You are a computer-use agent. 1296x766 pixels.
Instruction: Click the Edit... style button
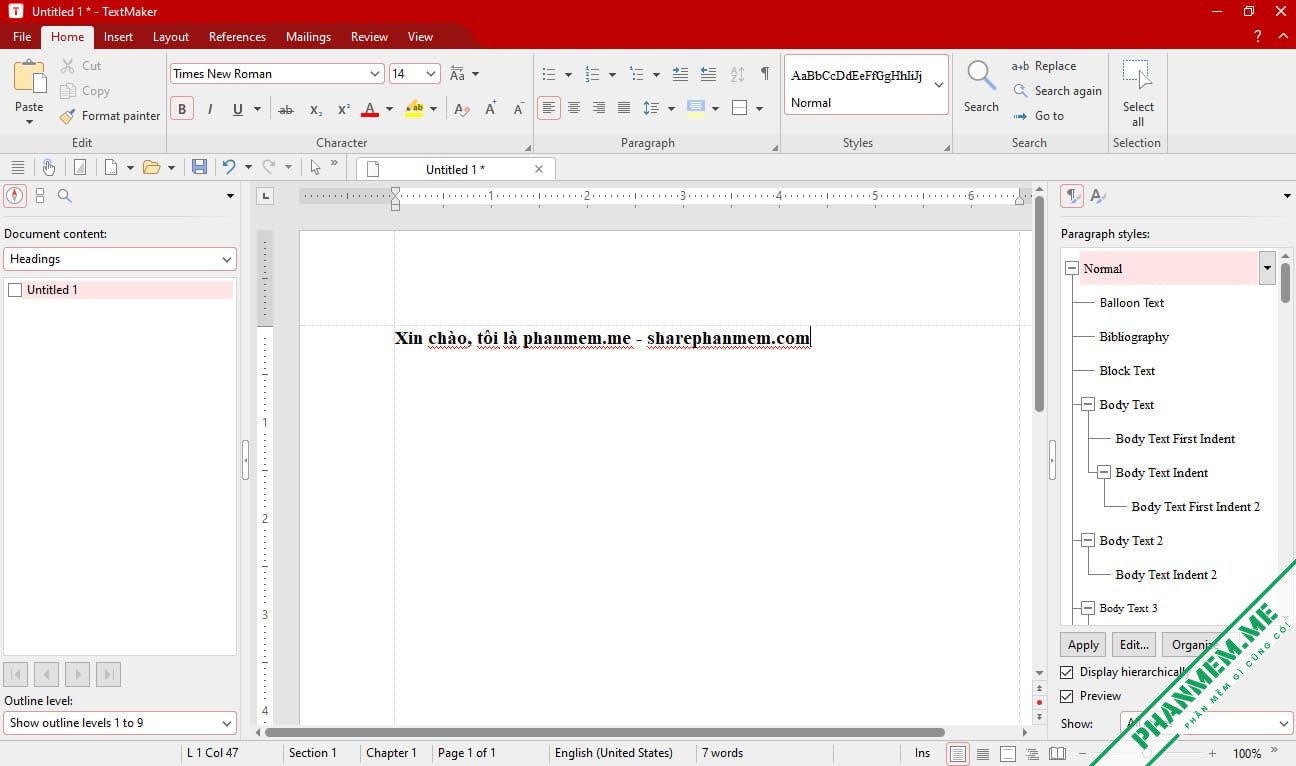pyautogui.click(x=1134, y=645)
